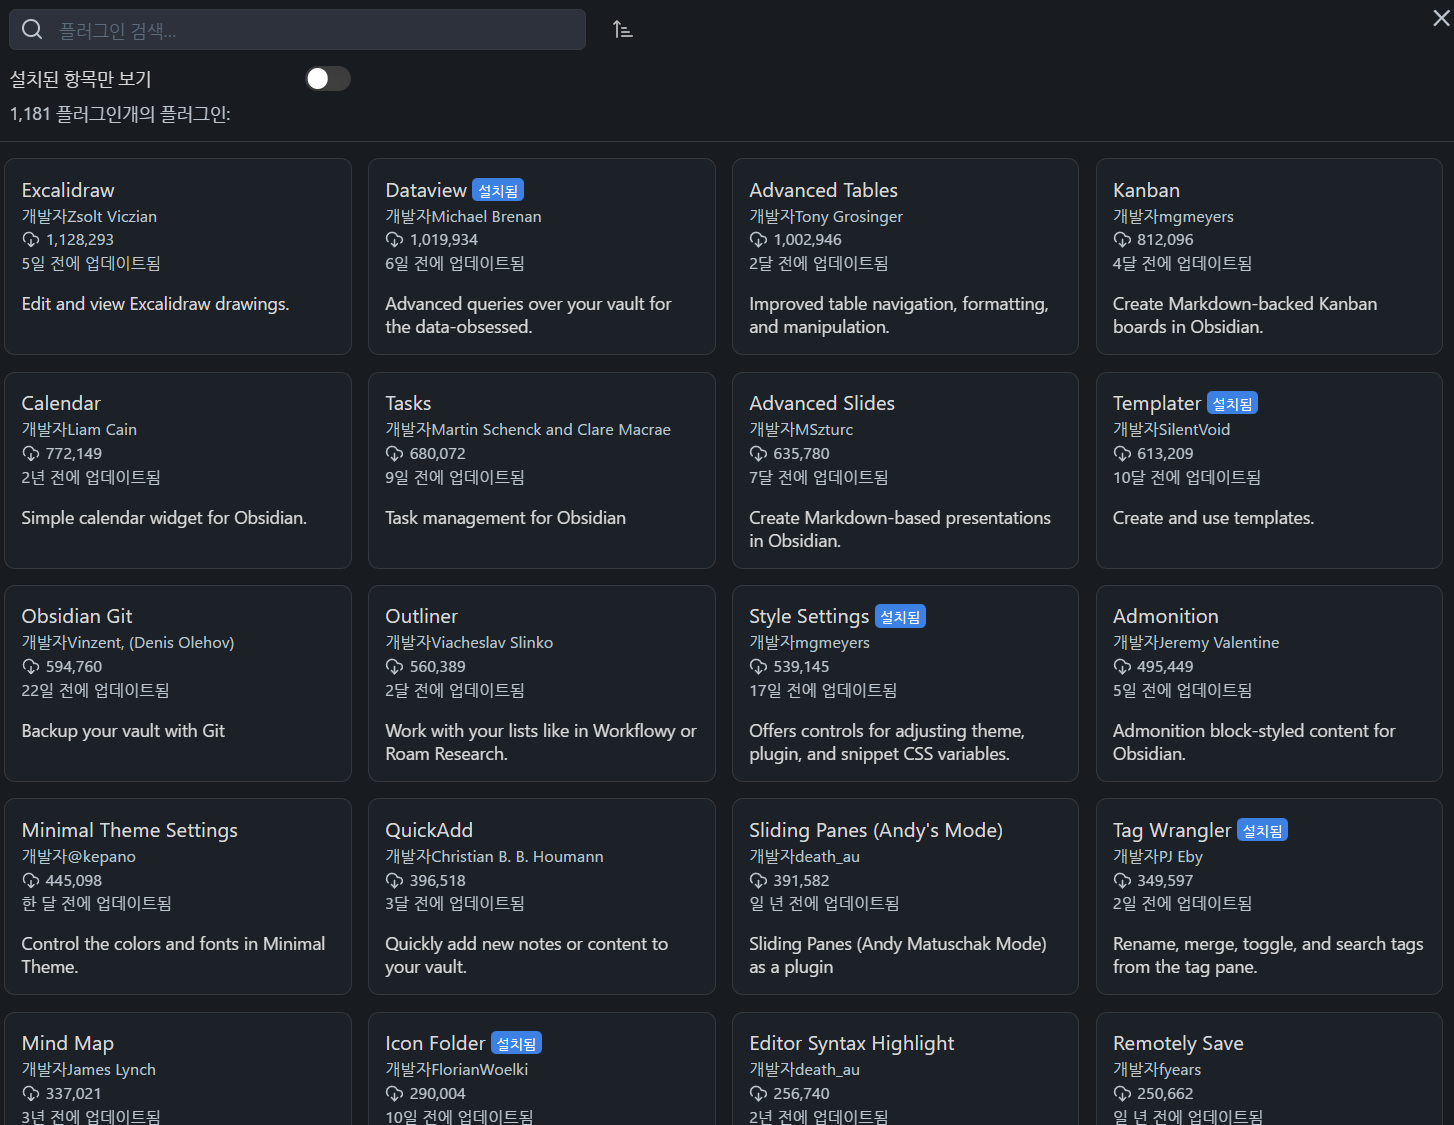Image resolution: width=1454 pixels, height=1125 pixels.
Task: Open the sort order options icon
Action: (x=623, y=30)
